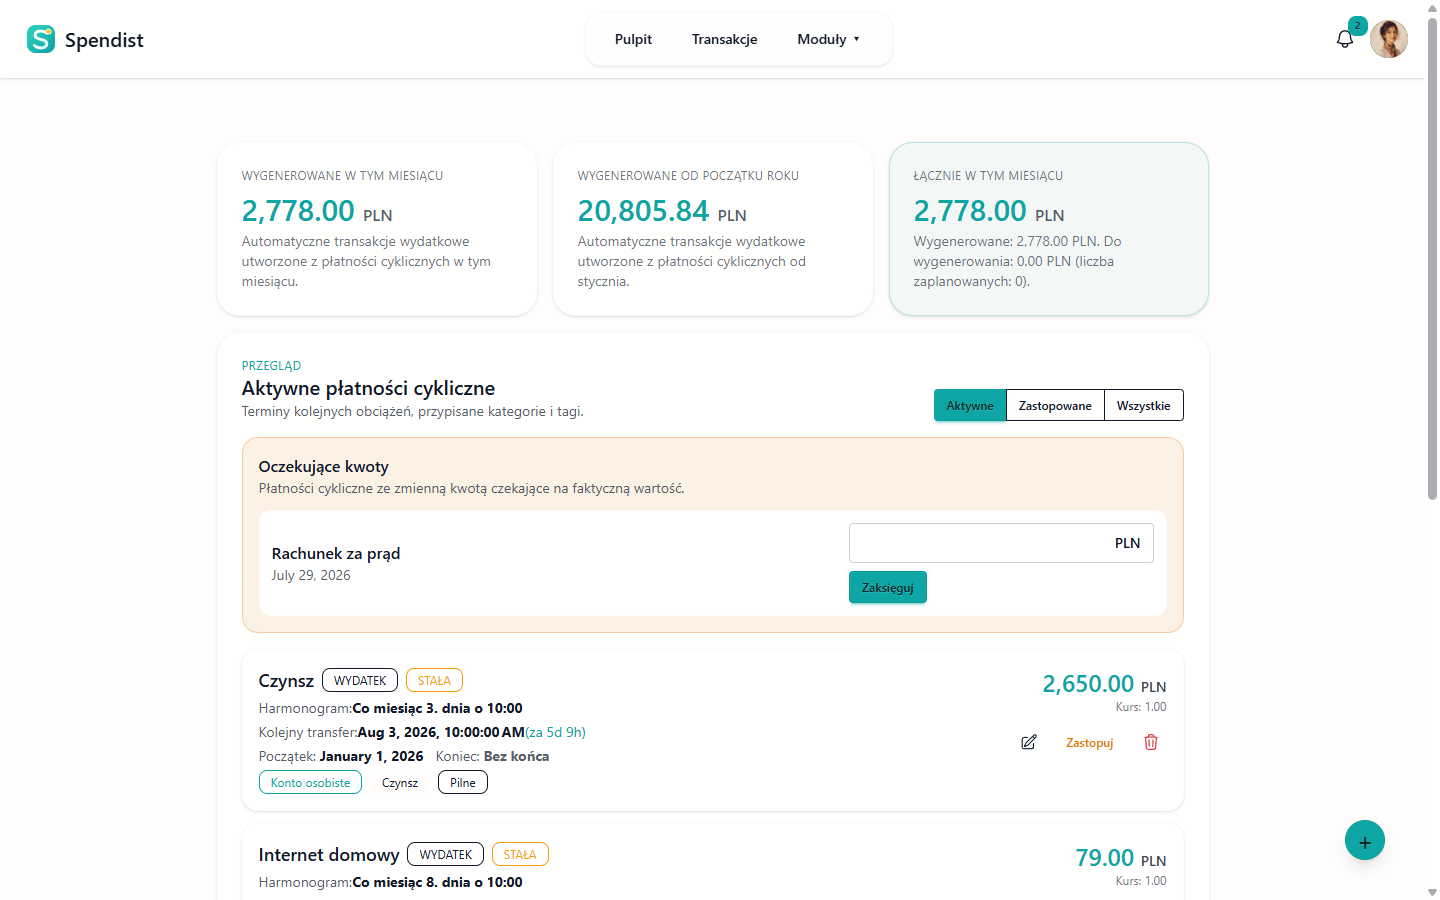Show Wszystkie recurring payments
1440x900 pixels.
click(1143, 405)
